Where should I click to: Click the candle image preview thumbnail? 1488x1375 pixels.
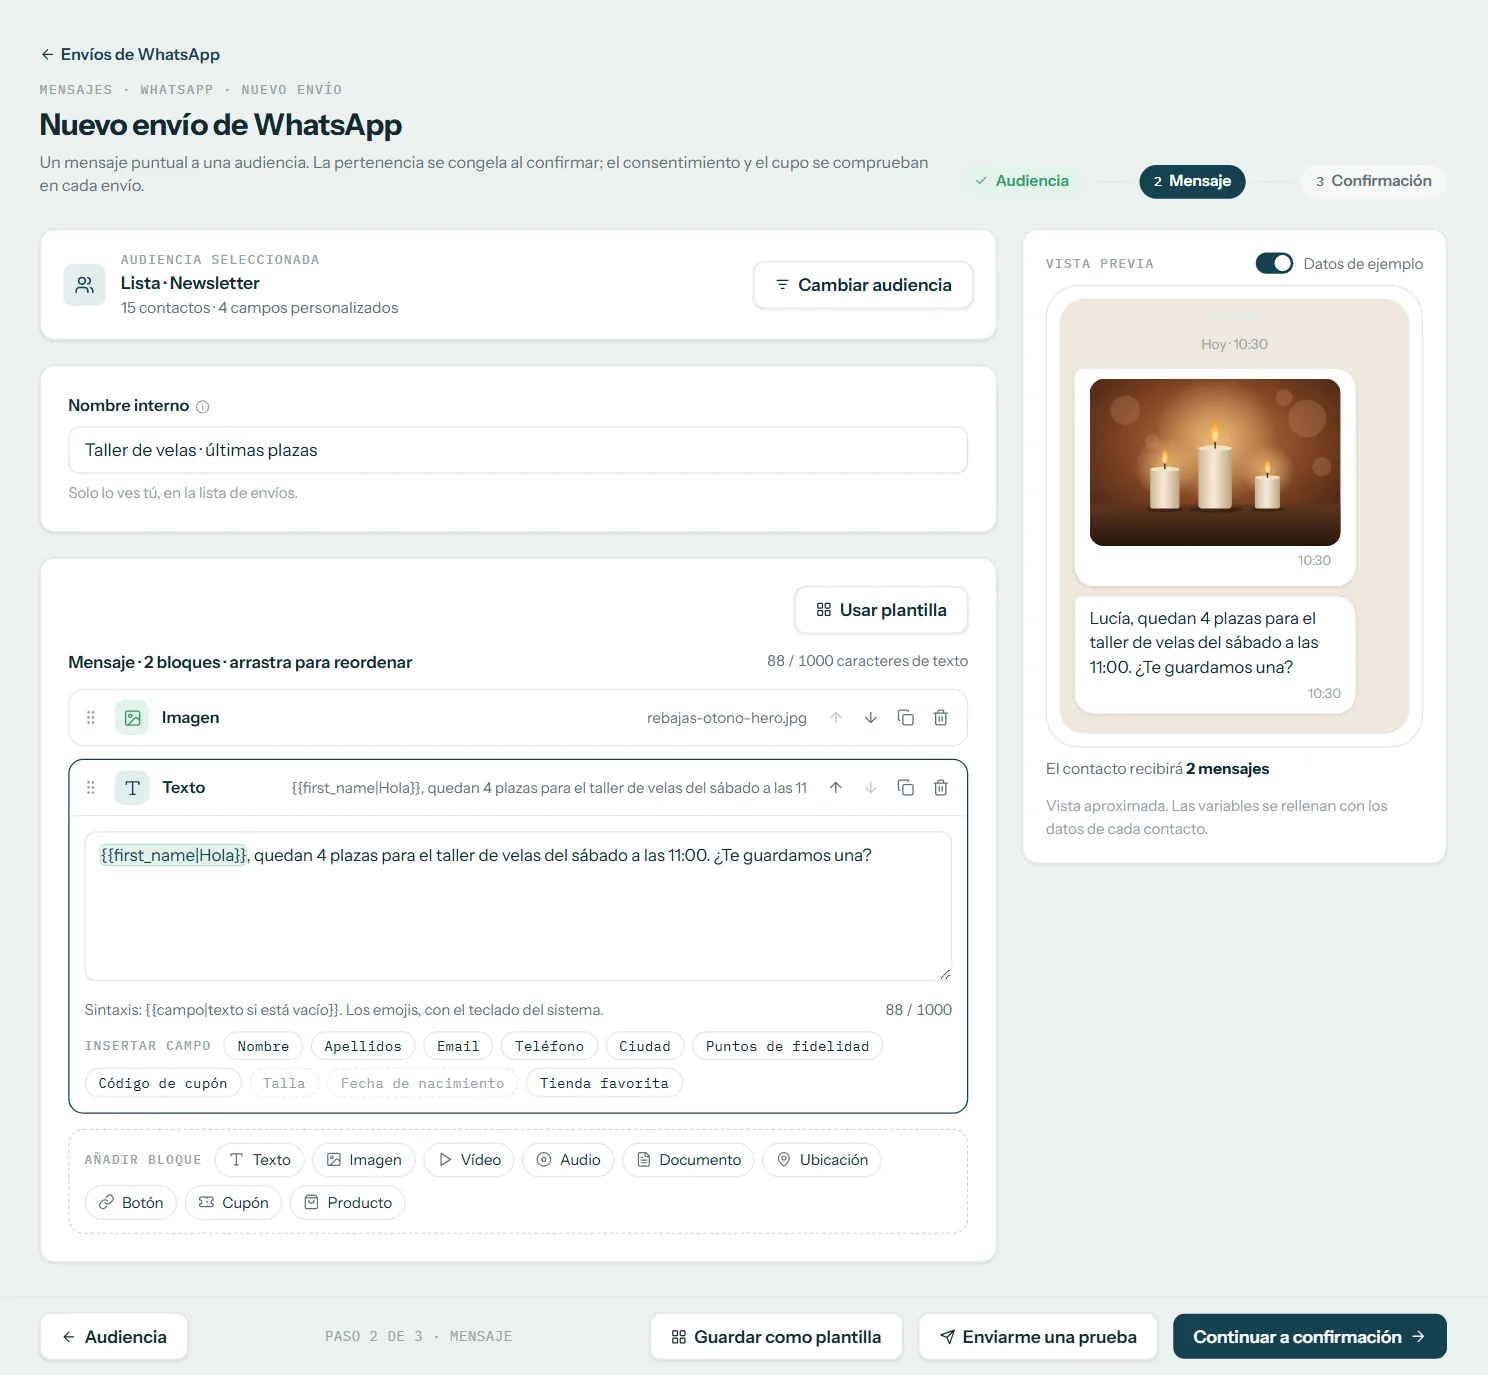point(1214,462)
